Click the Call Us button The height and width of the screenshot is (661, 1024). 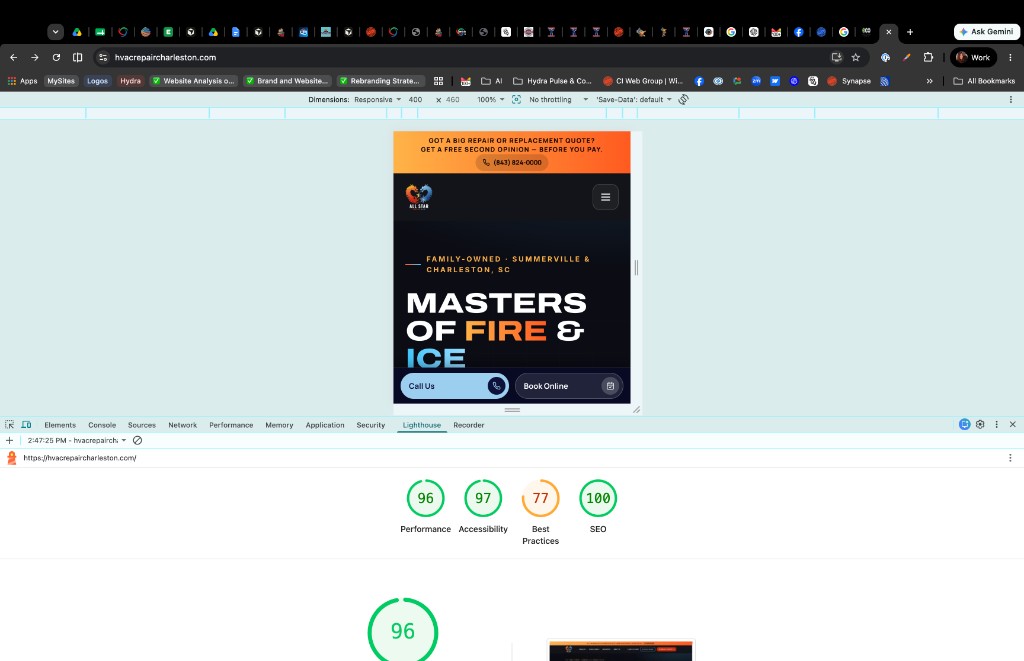coord(455,386)
